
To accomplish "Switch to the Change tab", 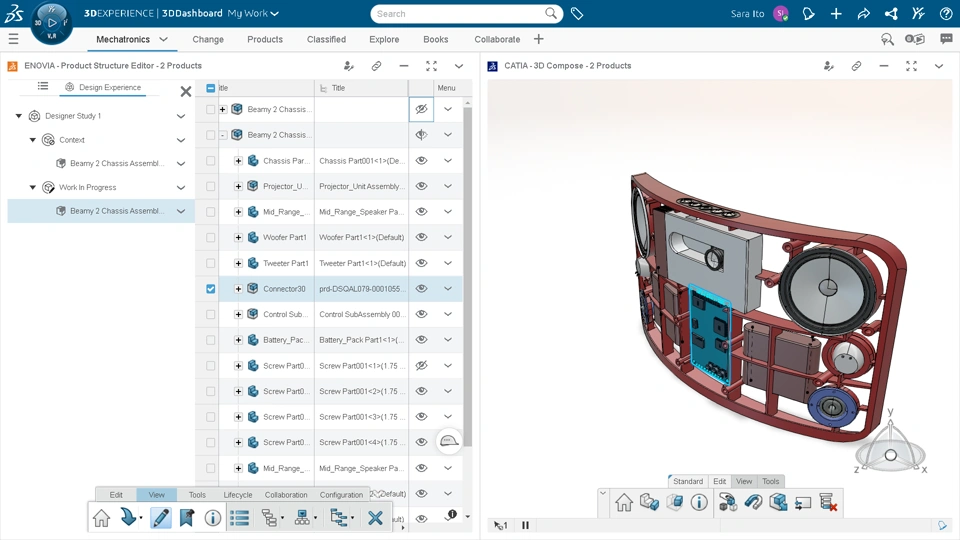I will pyautogui.click(x=208, y=39).
